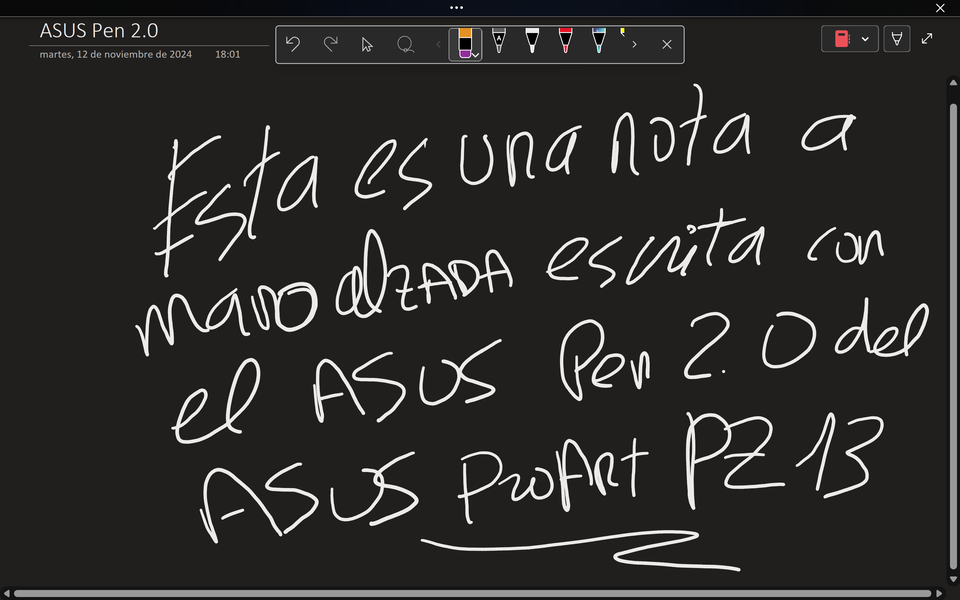Edit the page title 'ASUS Pen 2.0'
Image resolution: width=960 pixels, height=600 pixels.
click(99, 31)
